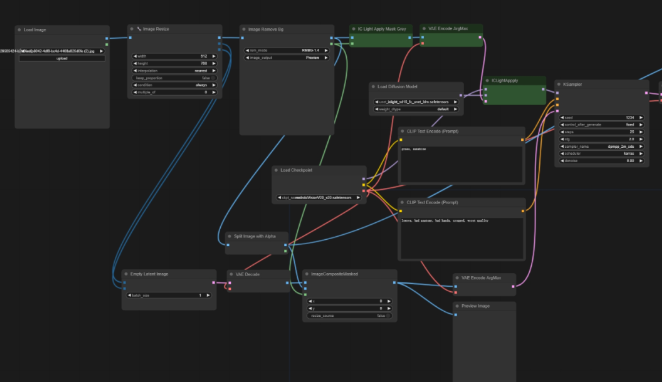Open the interpolation dropdown in Image Resize

pos(174,71)
